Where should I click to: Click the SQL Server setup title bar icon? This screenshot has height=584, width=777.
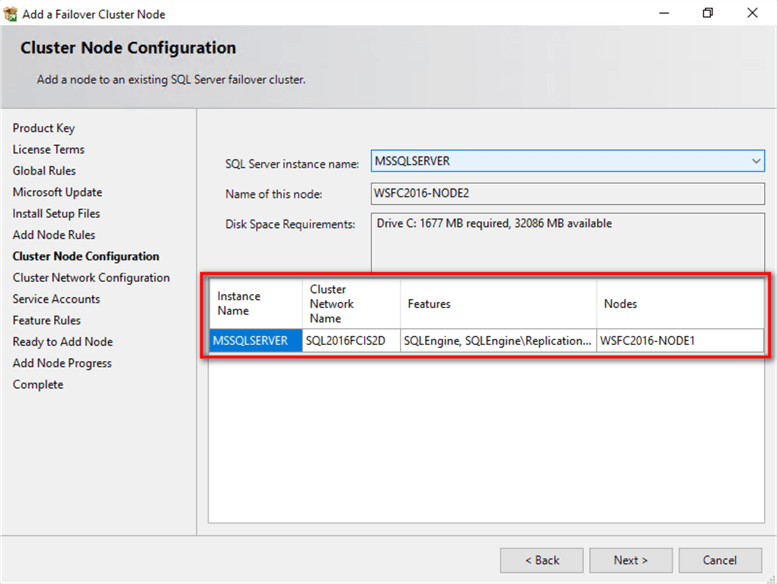[10, 14]
